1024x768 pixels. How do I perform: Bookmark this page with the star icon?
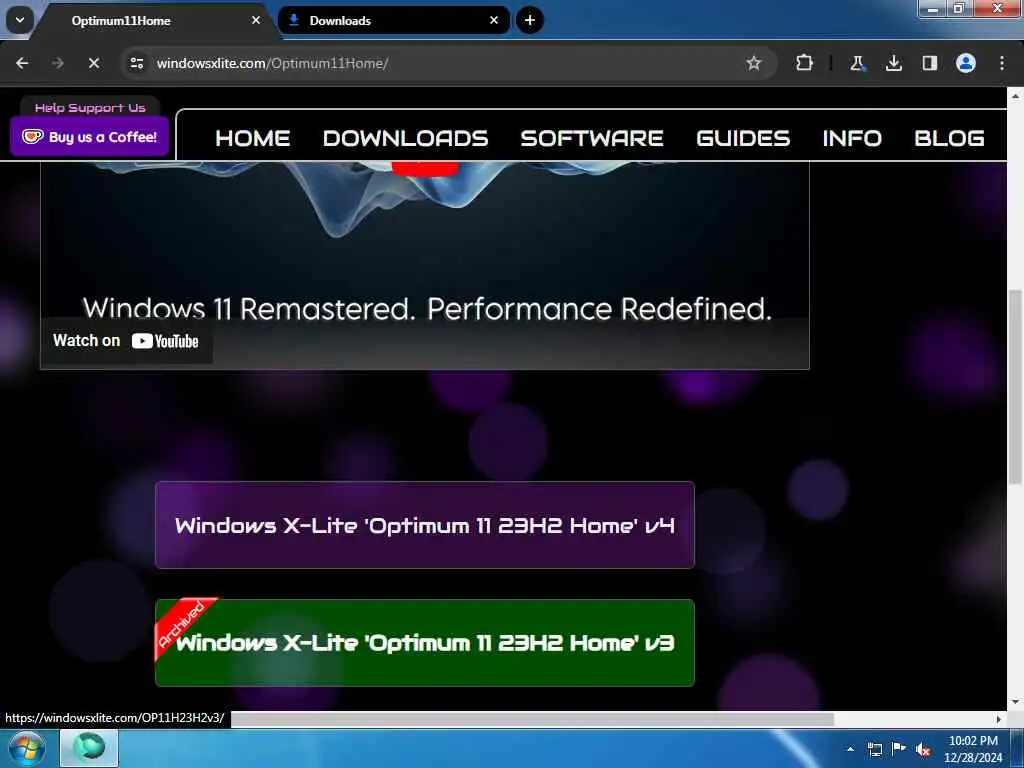tap(754, 63)
